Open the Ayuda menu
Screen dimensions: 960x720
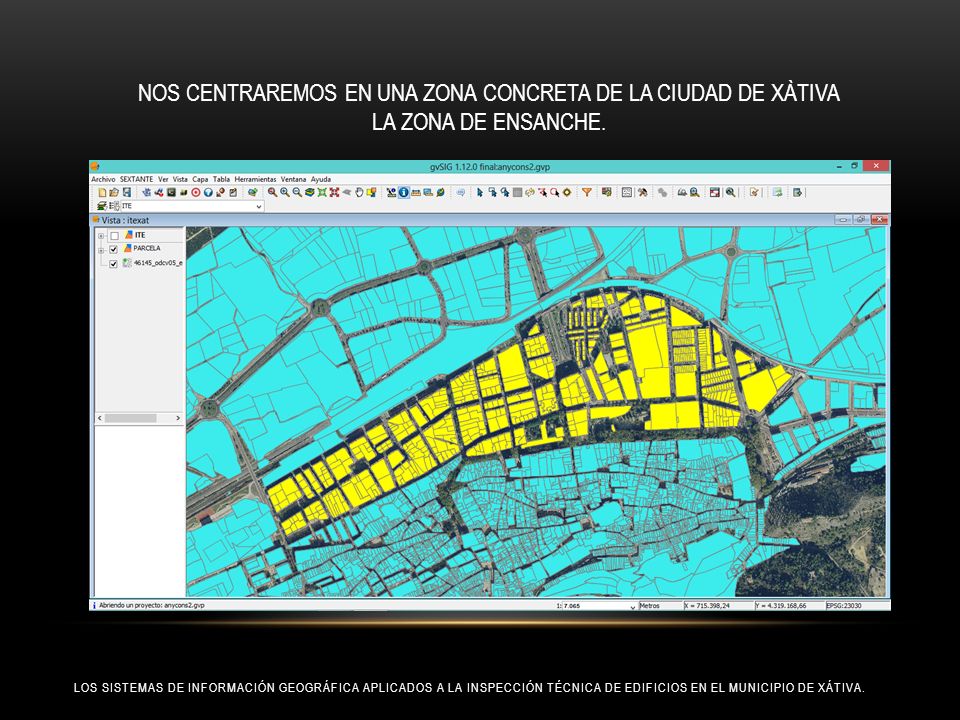pyautogui.click(x=321, y=179)
